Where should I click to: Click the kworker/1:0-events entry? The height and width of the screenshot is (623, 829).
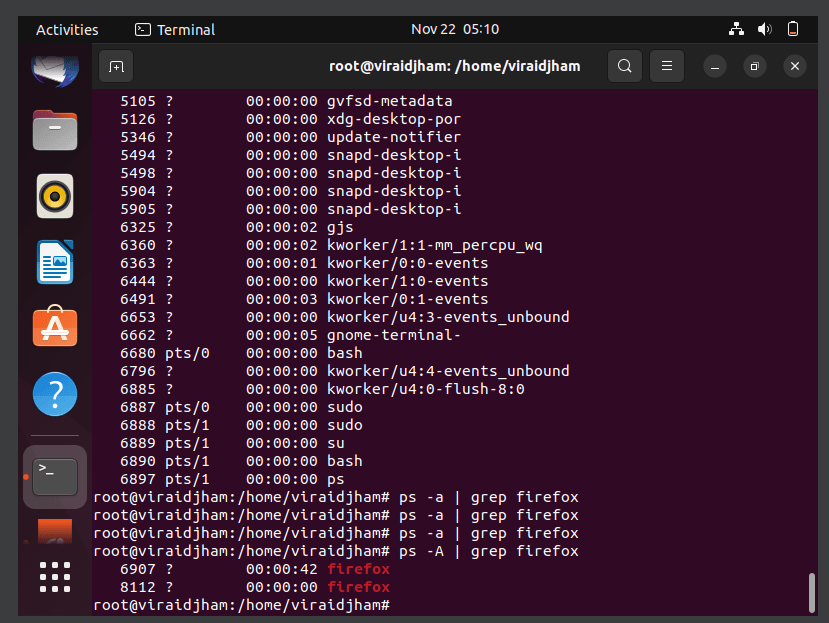coord(408,281)
